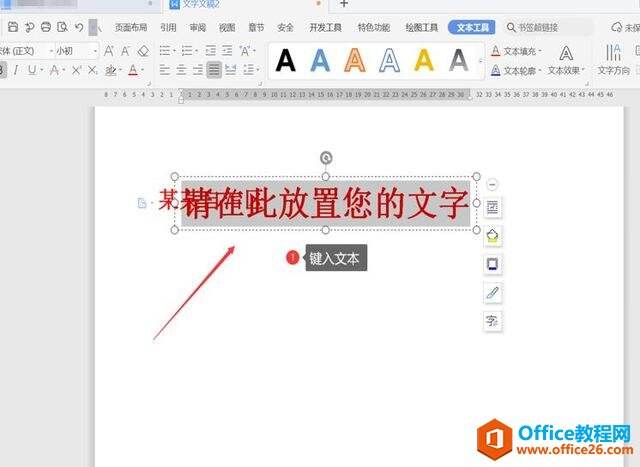640x467 pixels.
Task: Click the Print icon in quick access toolbar
Action: click(x=46, y=27)
